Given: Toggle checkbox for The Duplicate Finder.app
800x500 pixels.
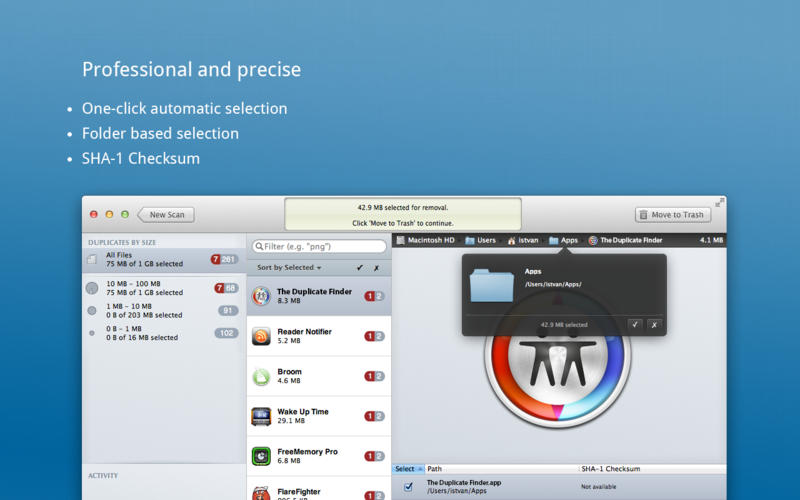Looking at the screenshot, I should 408,487.
